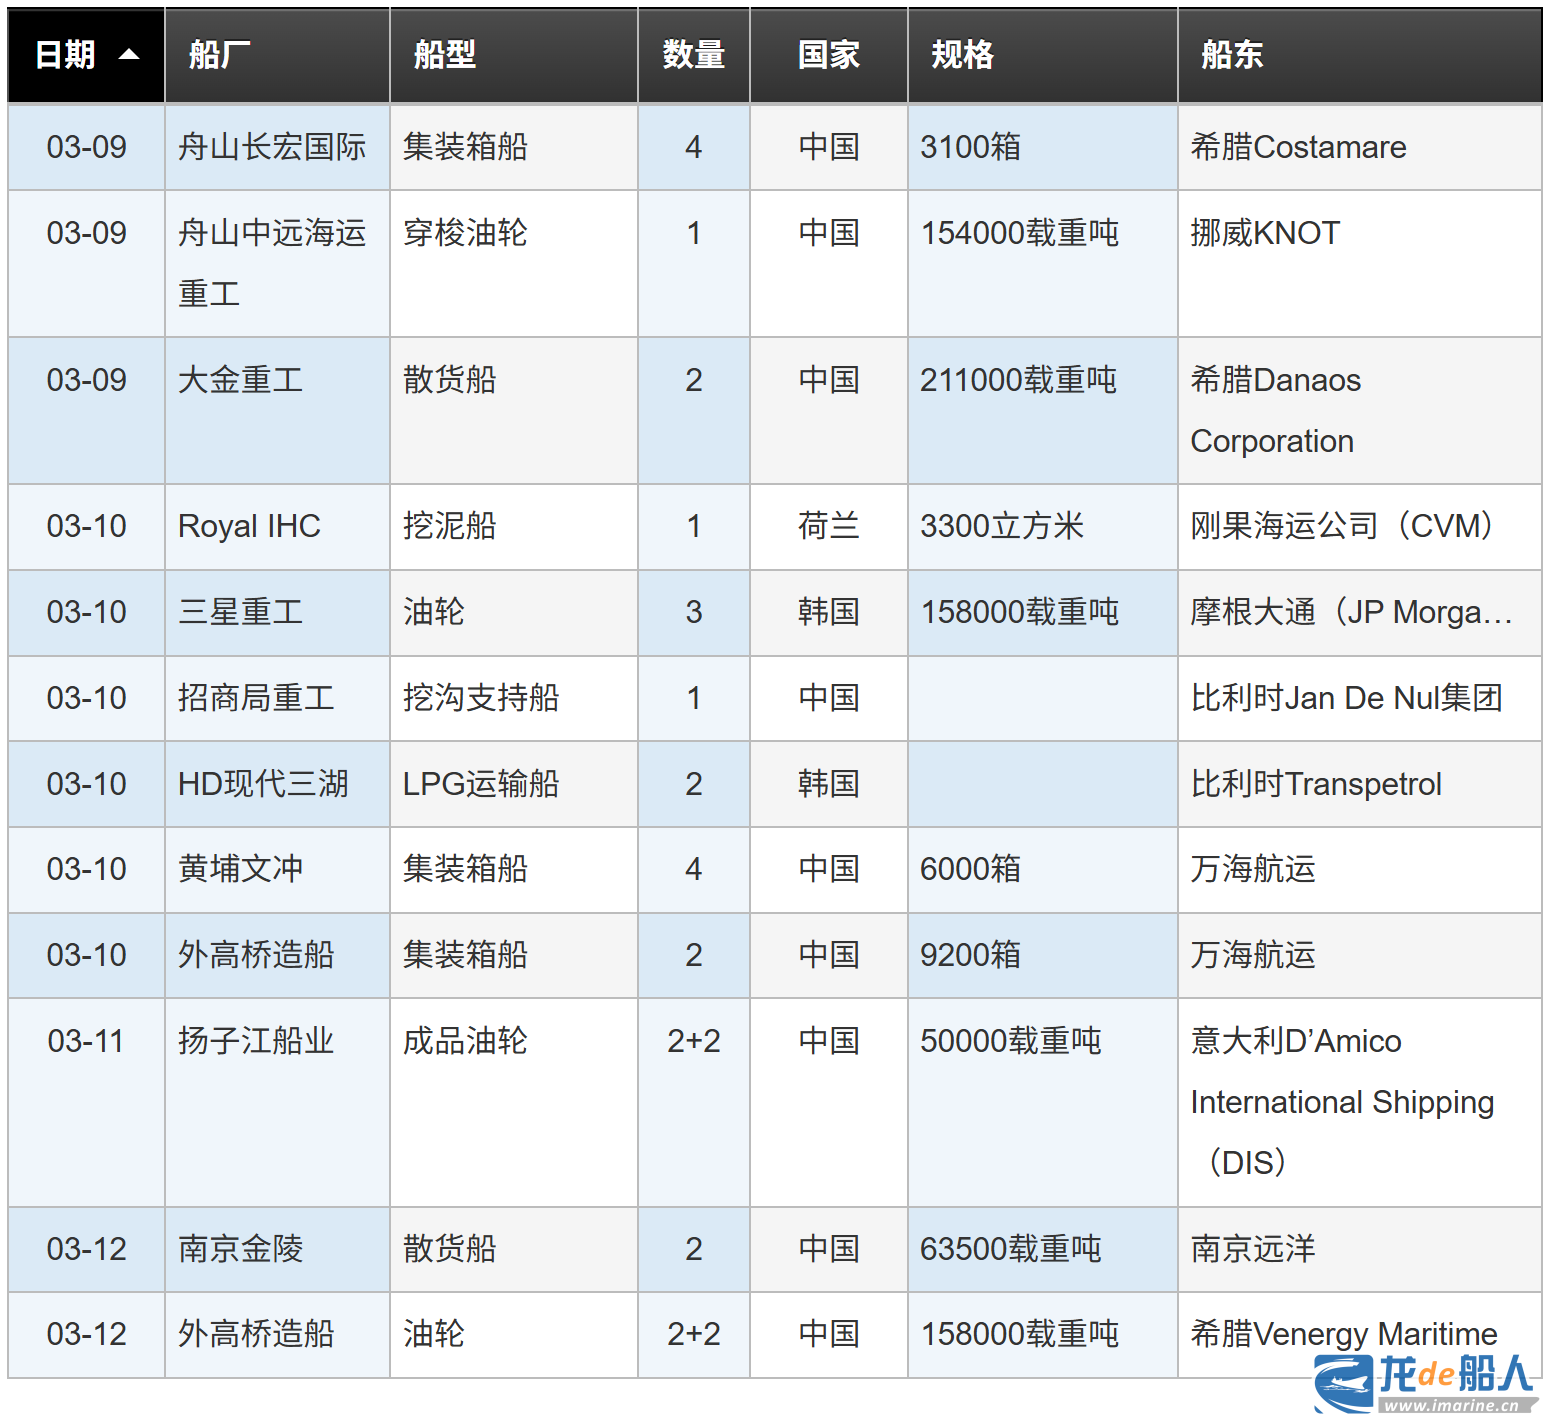The image size is (1553, 1427).
Task: Sort the table by 数量 column
Action: coord(693,55)
